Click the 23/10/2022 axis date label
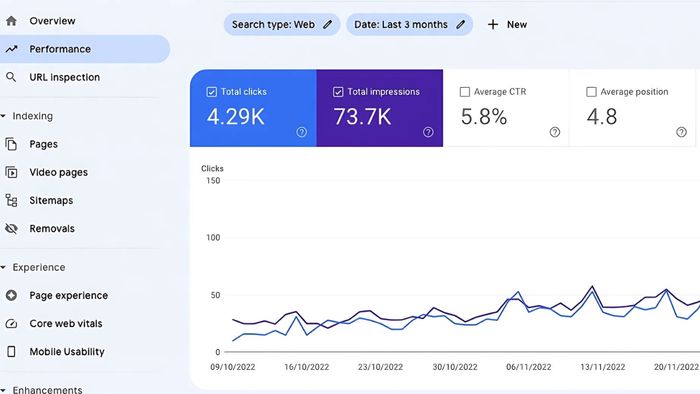 380,367
